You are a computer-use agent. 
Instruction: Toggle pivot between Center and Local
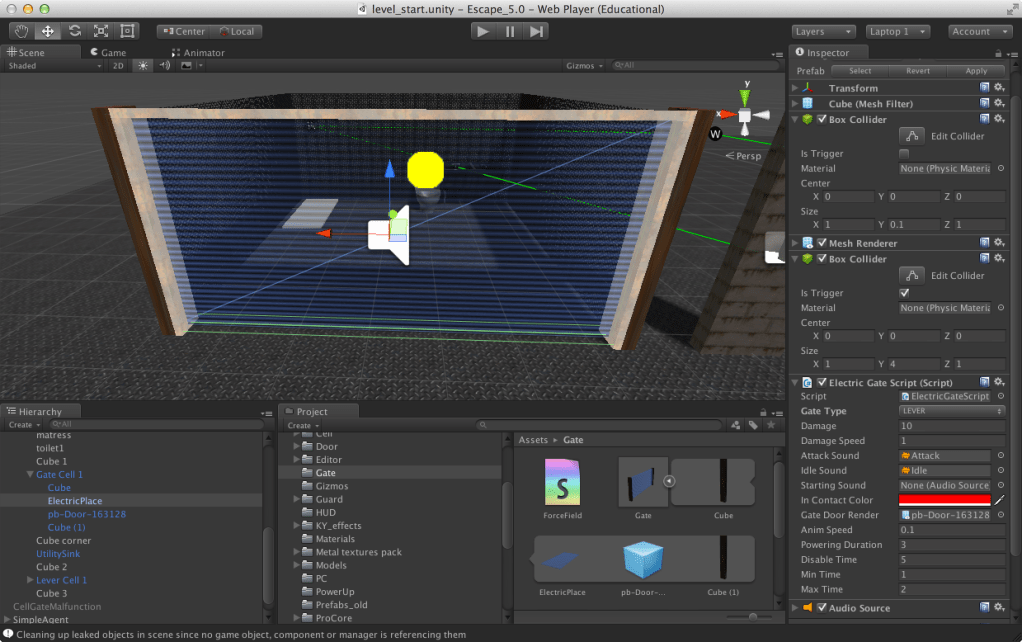coord(186,31)
